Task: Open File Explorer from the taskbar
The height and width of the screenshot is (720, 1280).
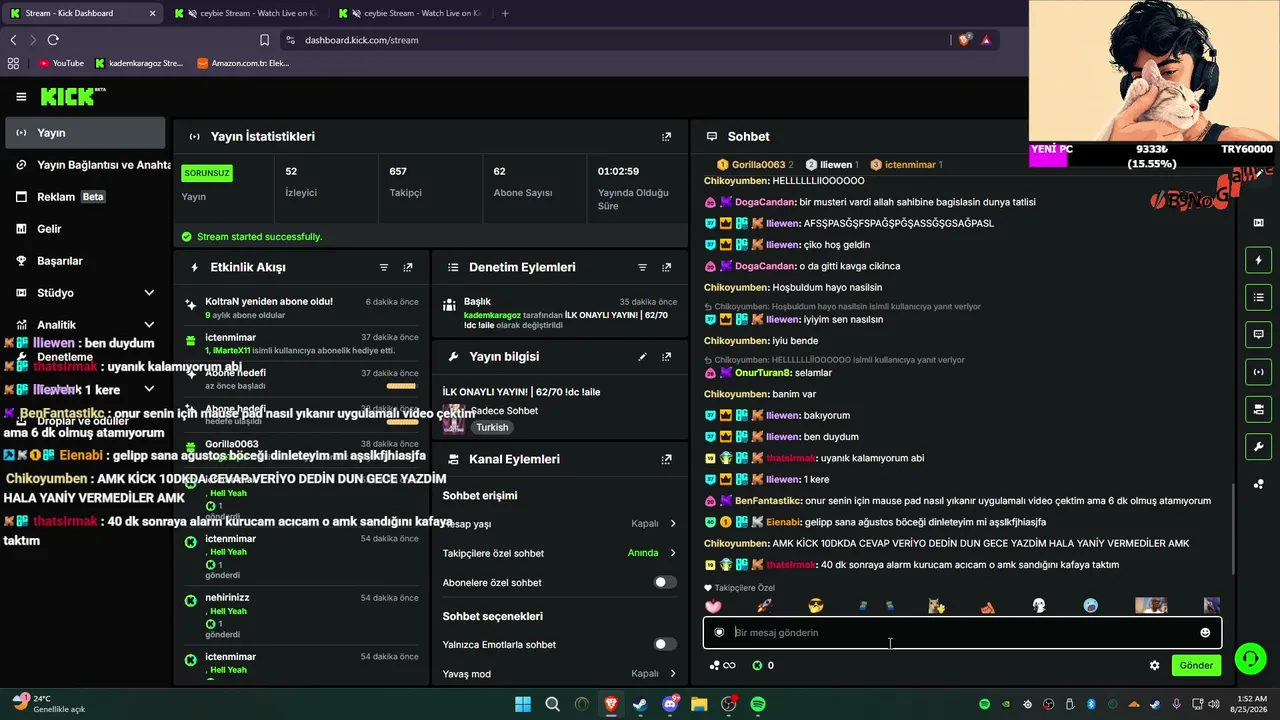Action: point(699,704)
